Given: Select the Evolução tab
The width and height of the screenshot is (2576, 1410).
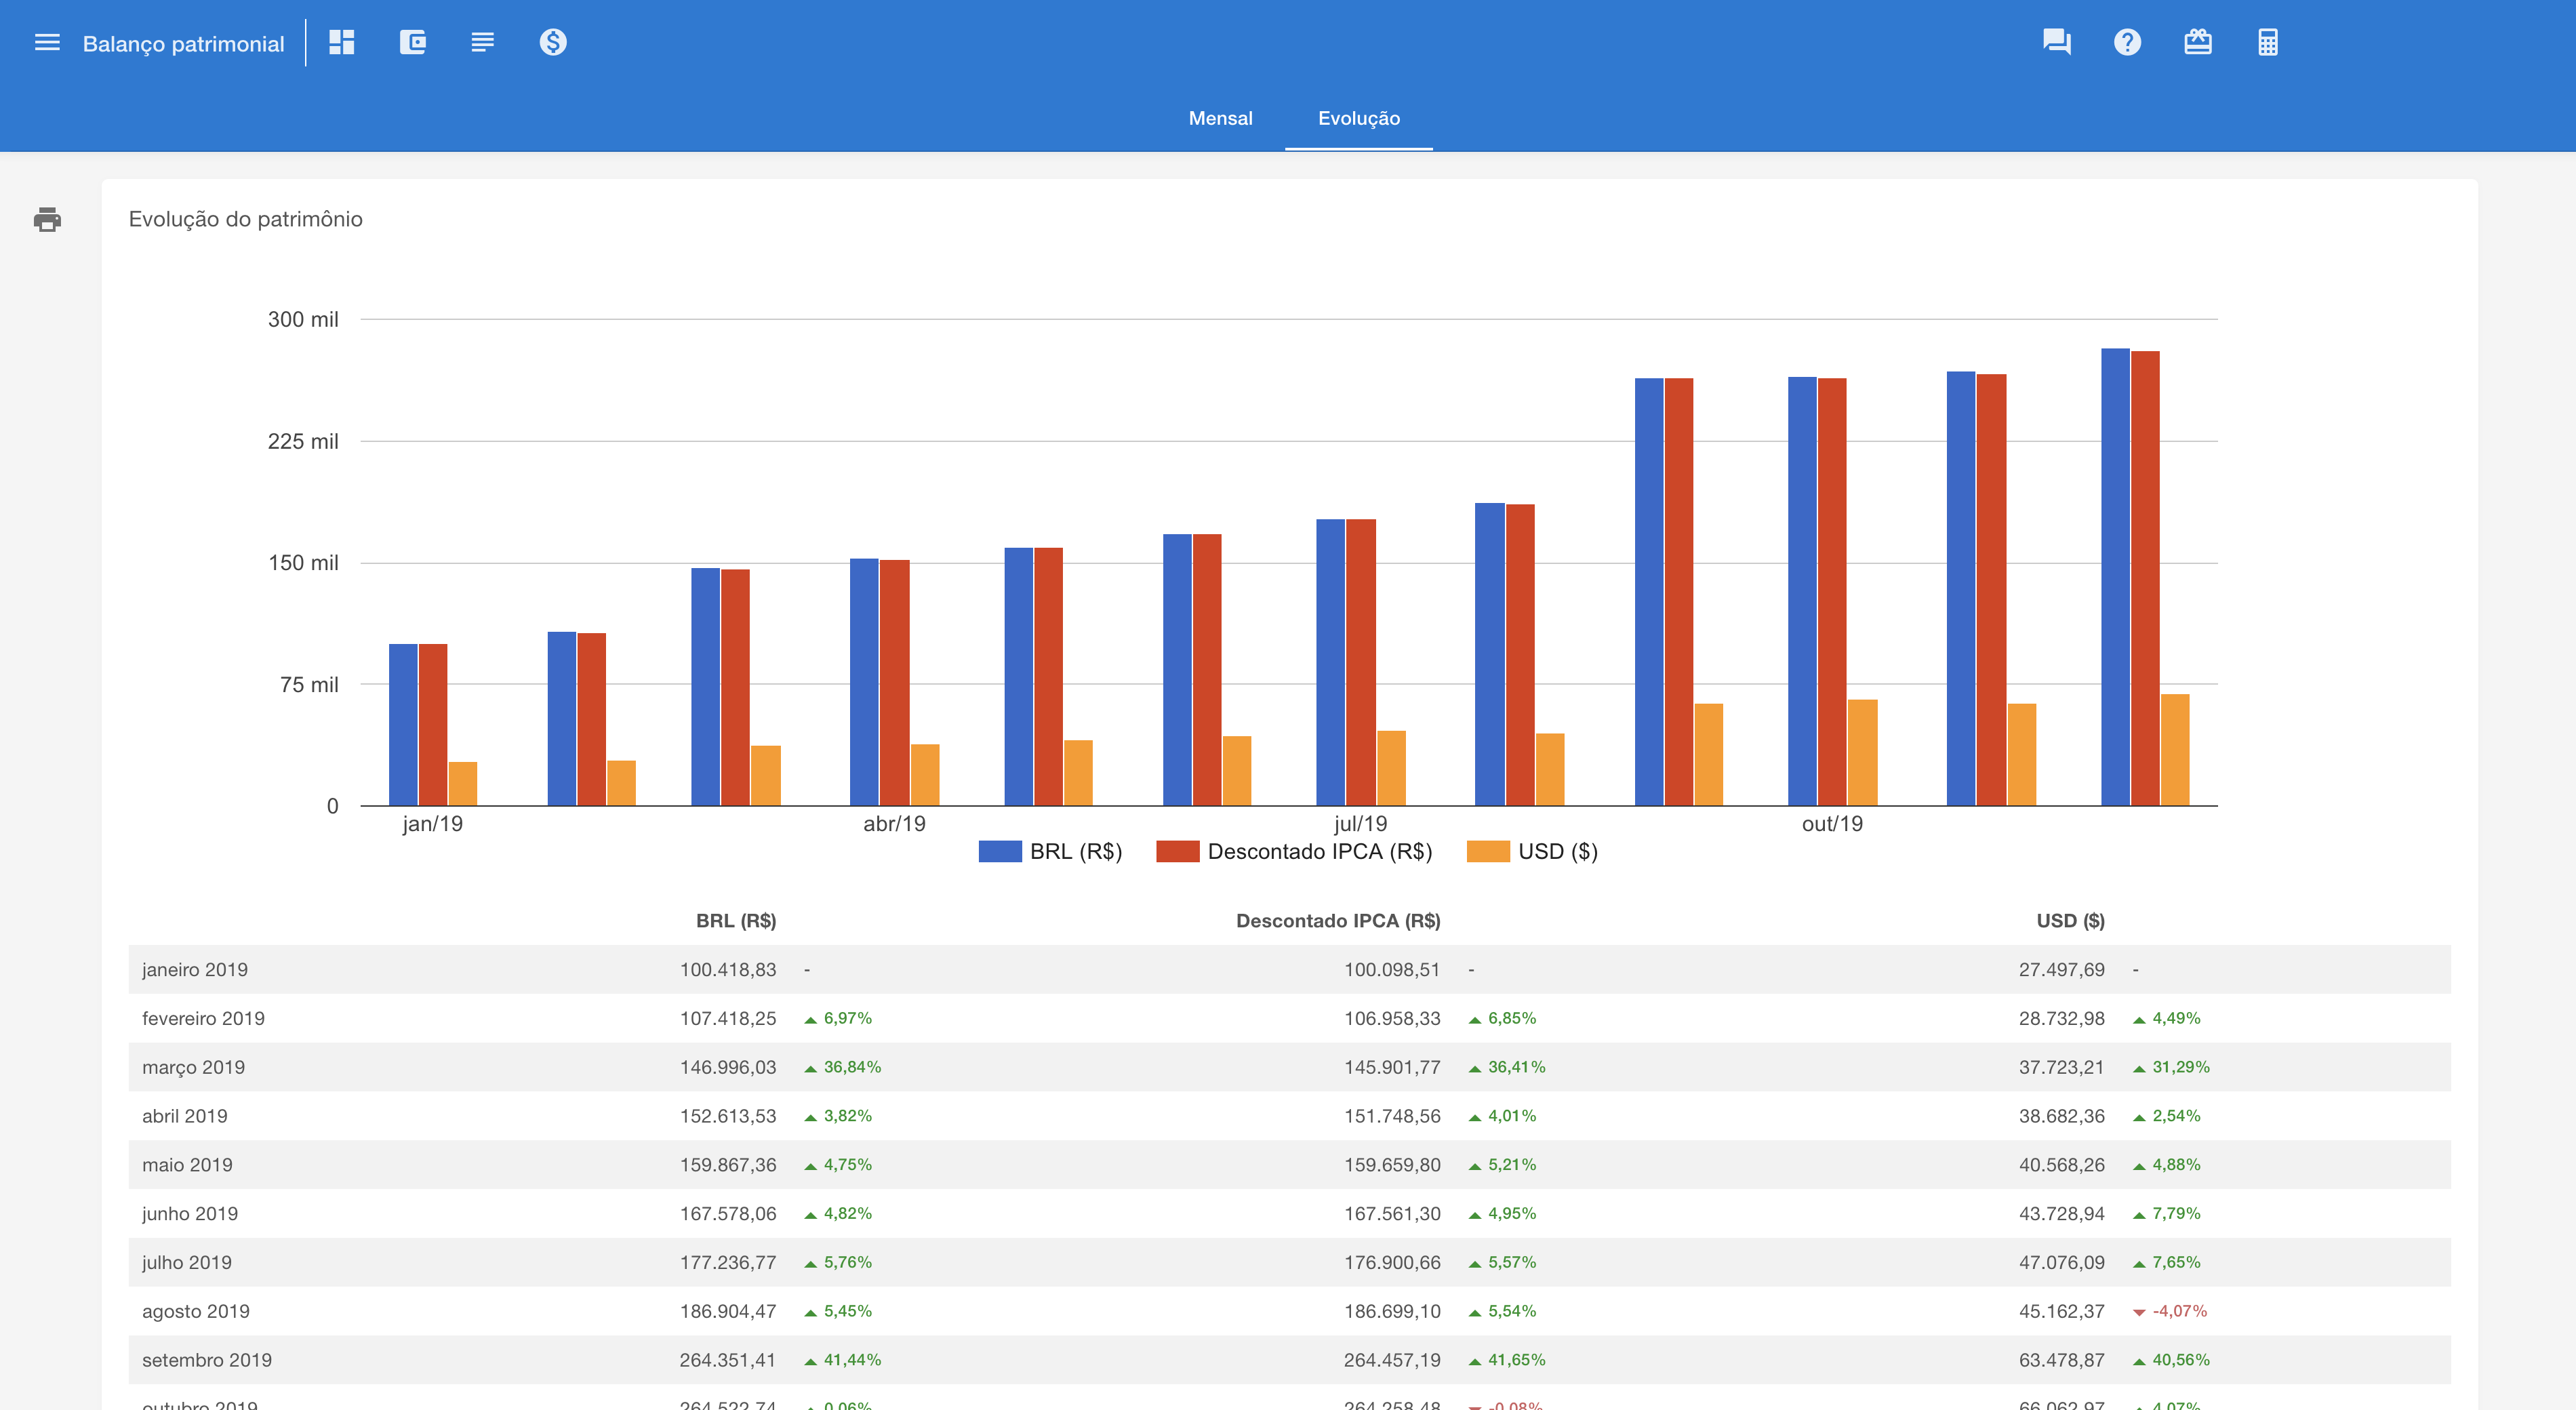Looking at the screenshot, I should [x=1358, y=118].
